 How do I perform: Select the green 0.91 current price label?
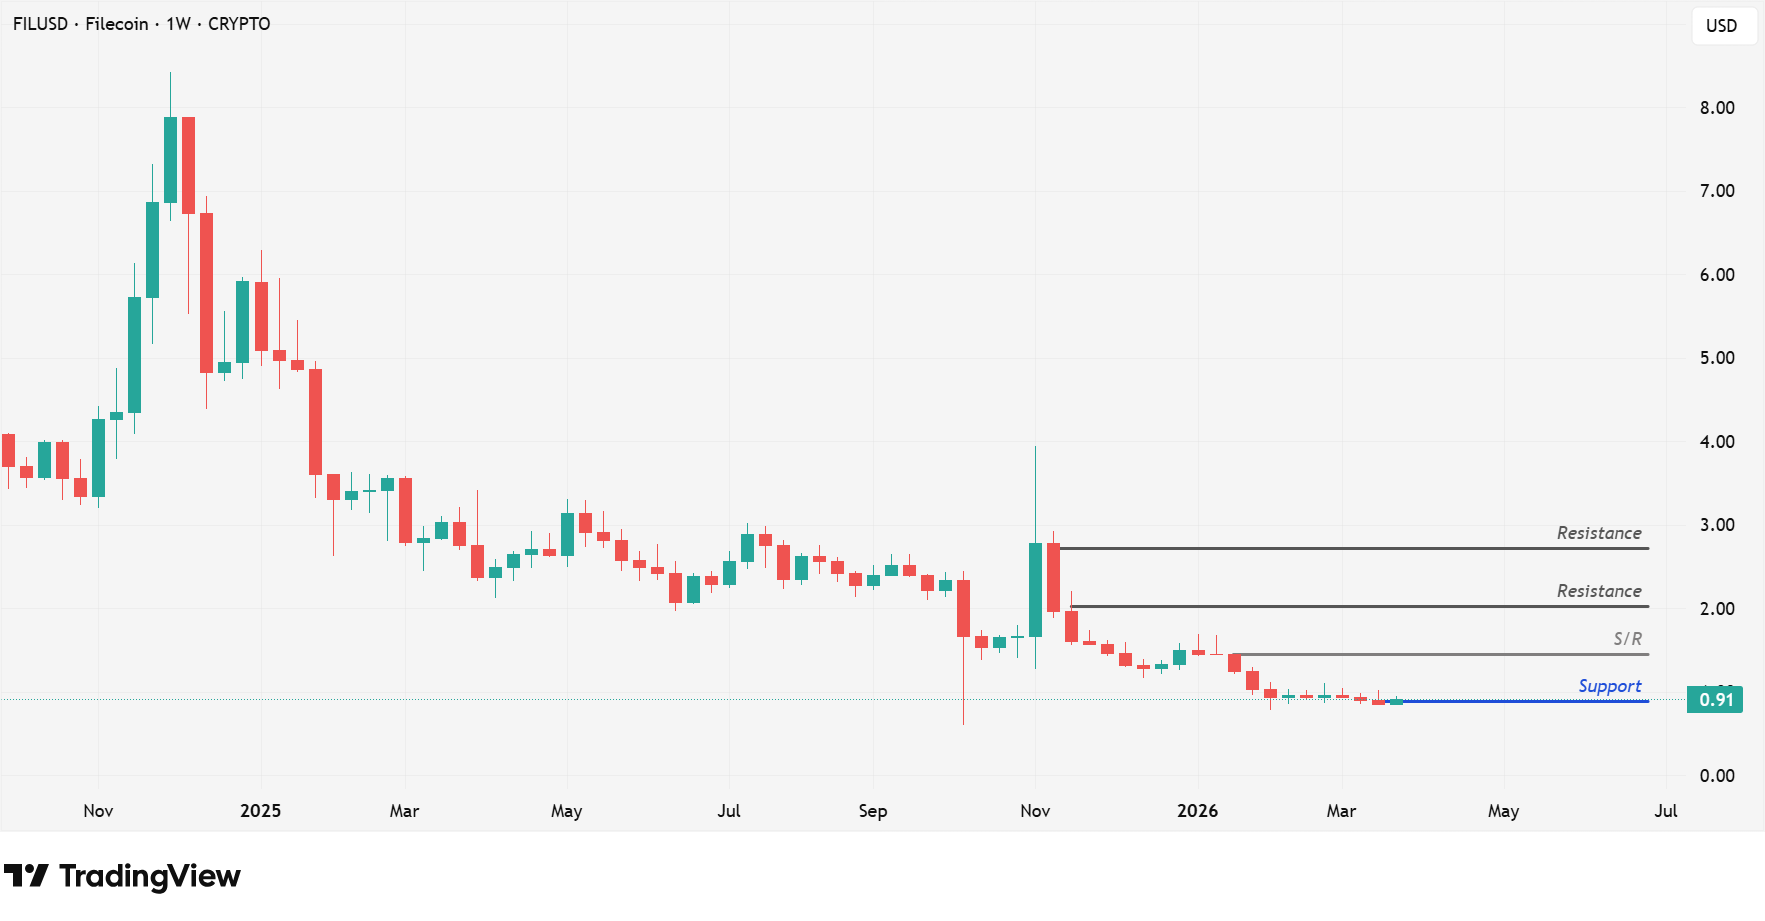[x=1714, y=700]
